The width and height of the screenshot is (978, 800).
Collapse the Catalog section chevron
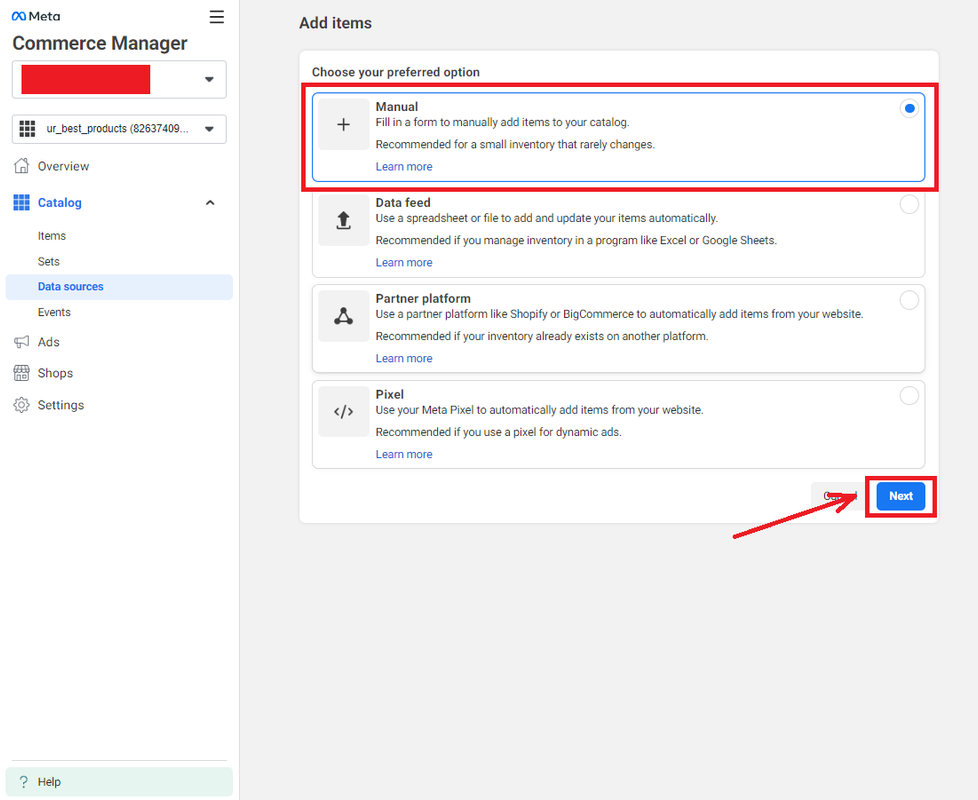[x=210, y=203]
